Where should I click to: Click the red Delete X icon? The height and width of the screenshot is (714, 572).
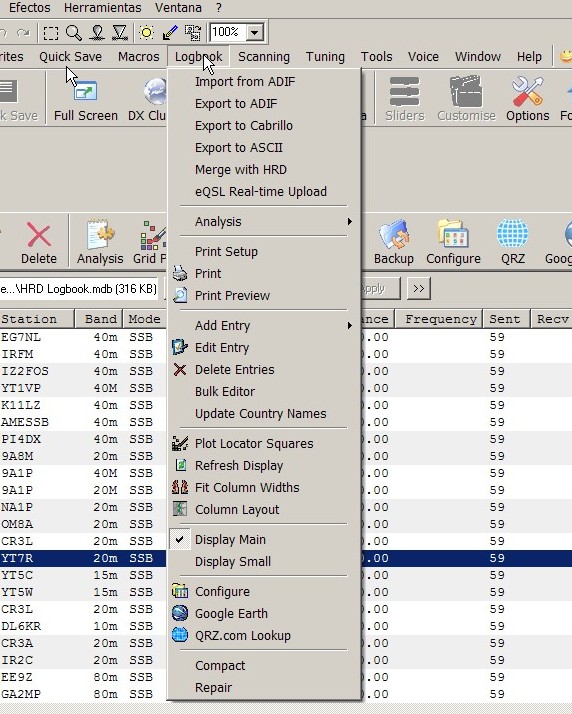pyautogui.click(x=39, y=235)
